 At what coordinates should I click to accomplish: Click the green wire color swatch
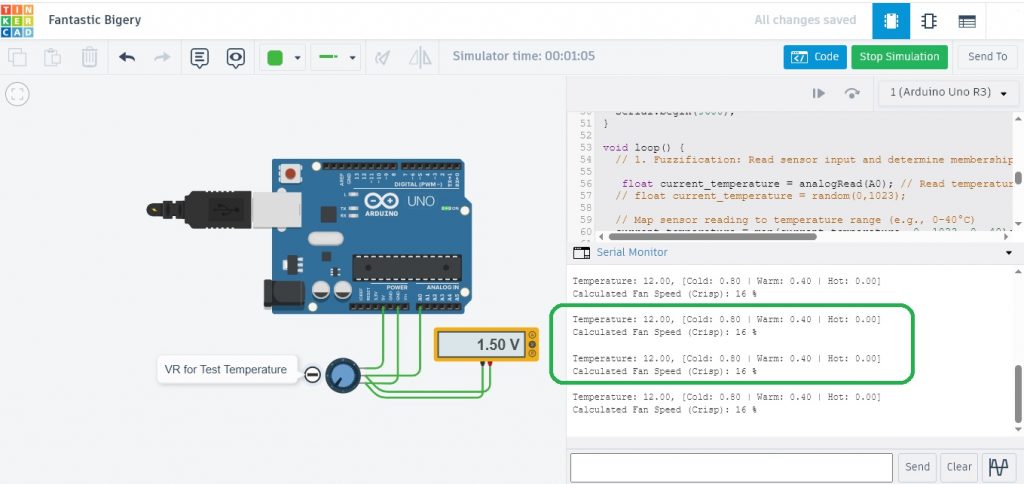coord(275,57)
